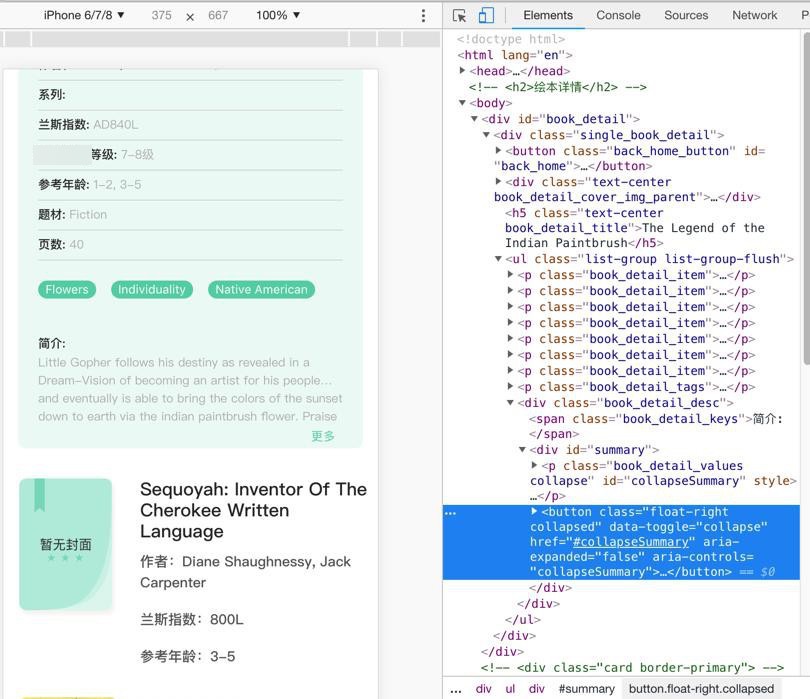Screen dimensions: 810x699
Task: Click the Individuality tag
Action: [x=151, y=289]
